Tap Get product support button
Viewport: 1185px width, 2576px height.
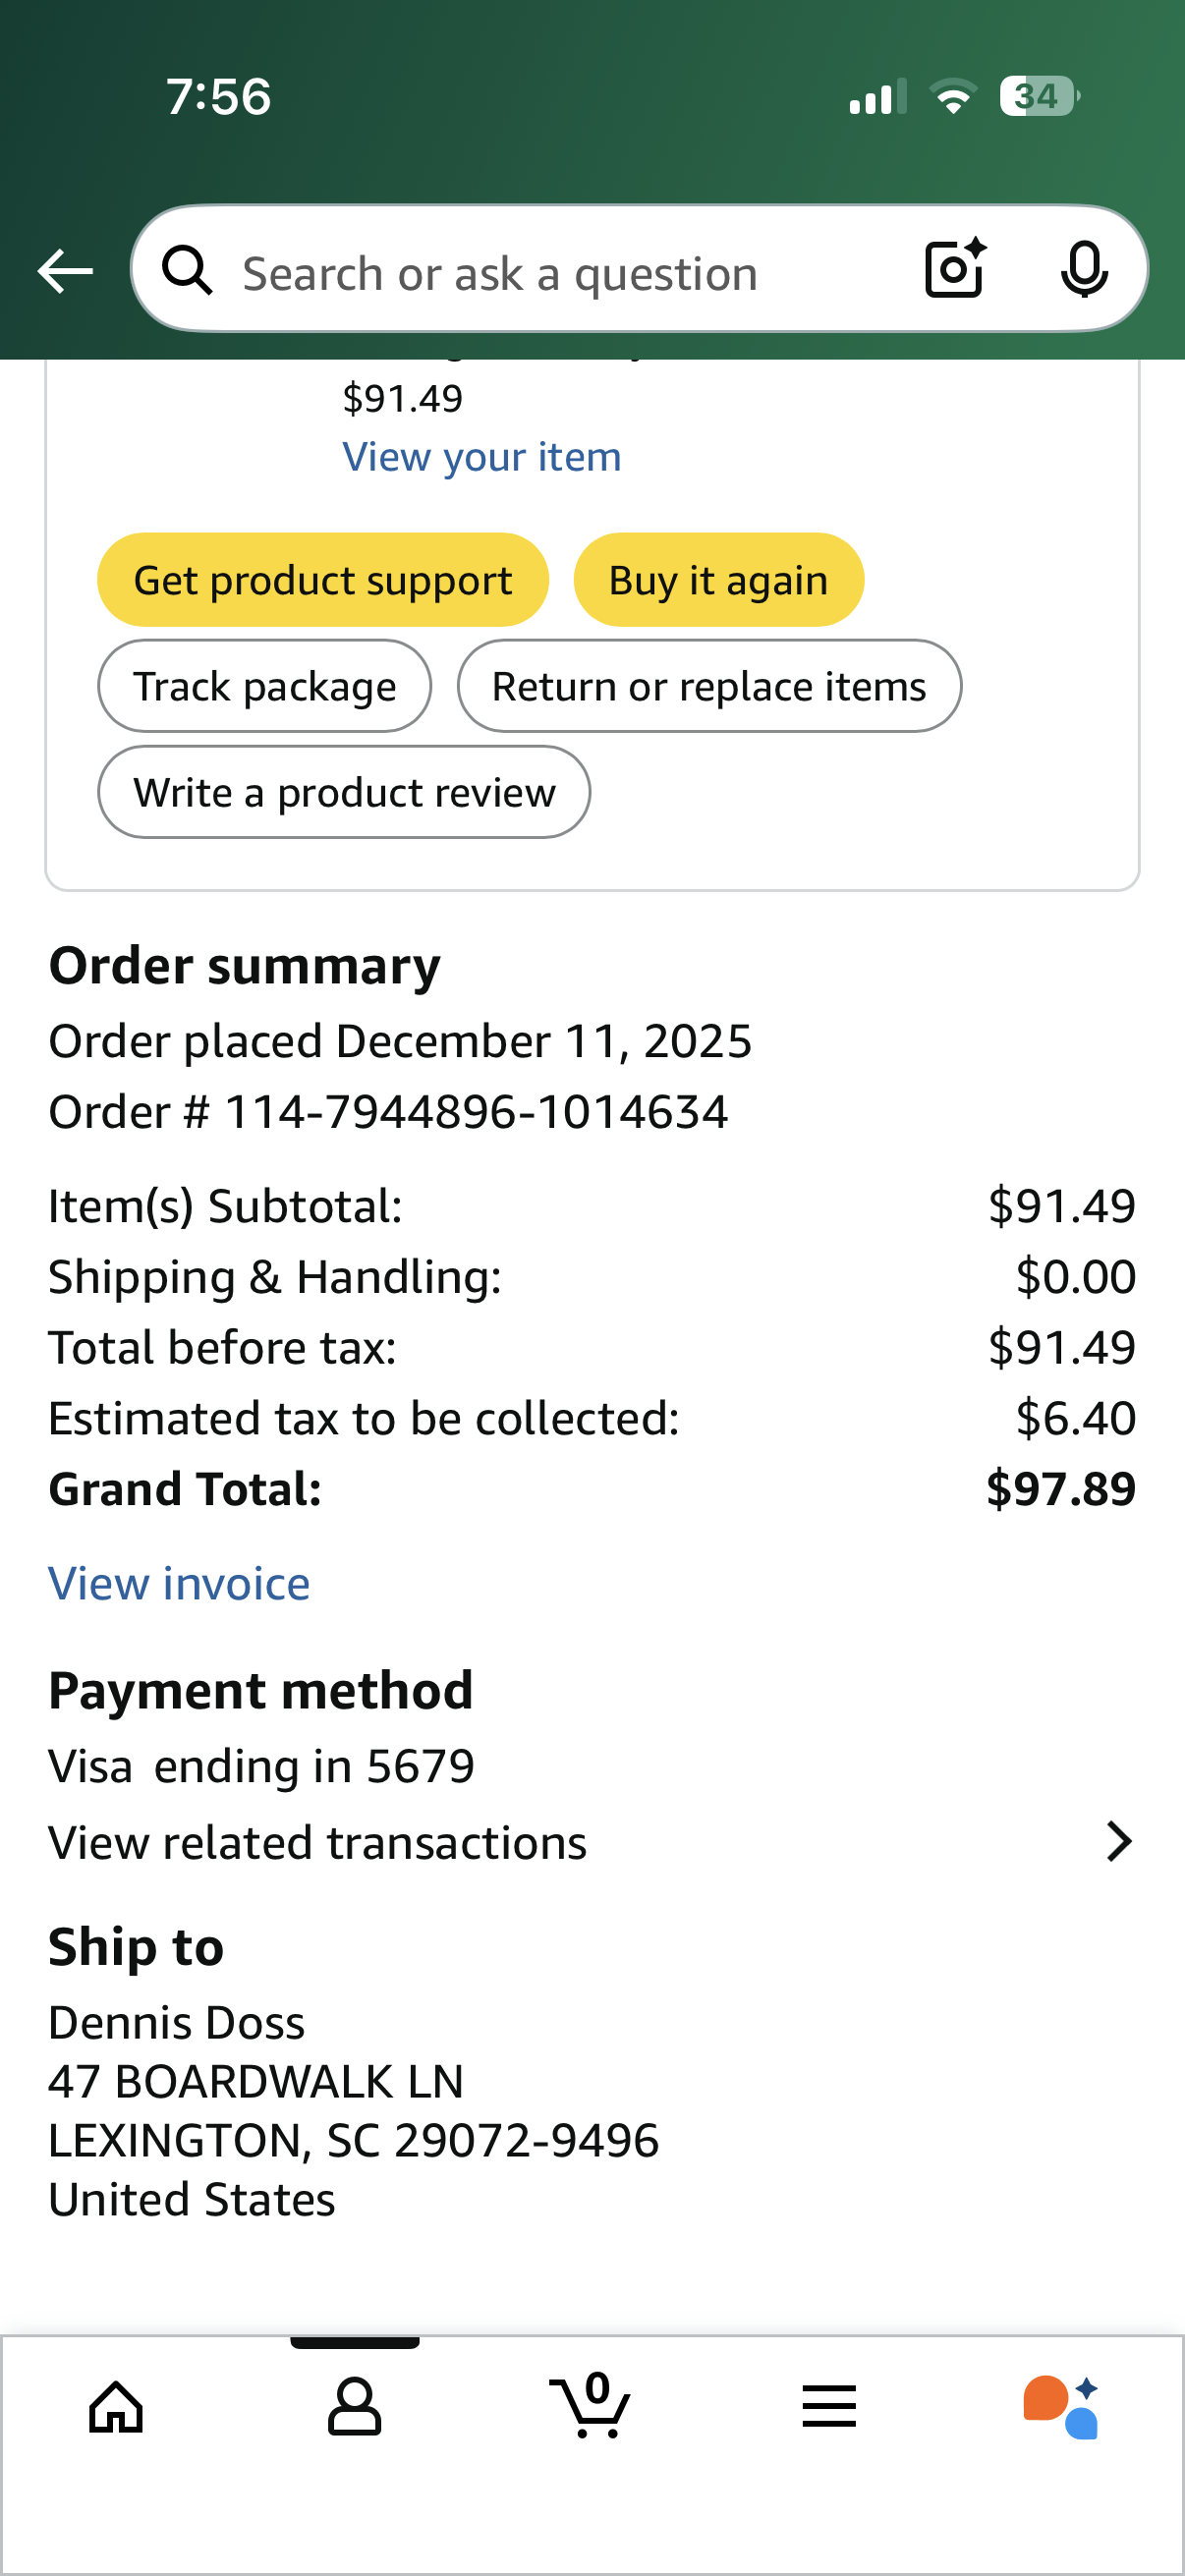click(x=323, y=580)
